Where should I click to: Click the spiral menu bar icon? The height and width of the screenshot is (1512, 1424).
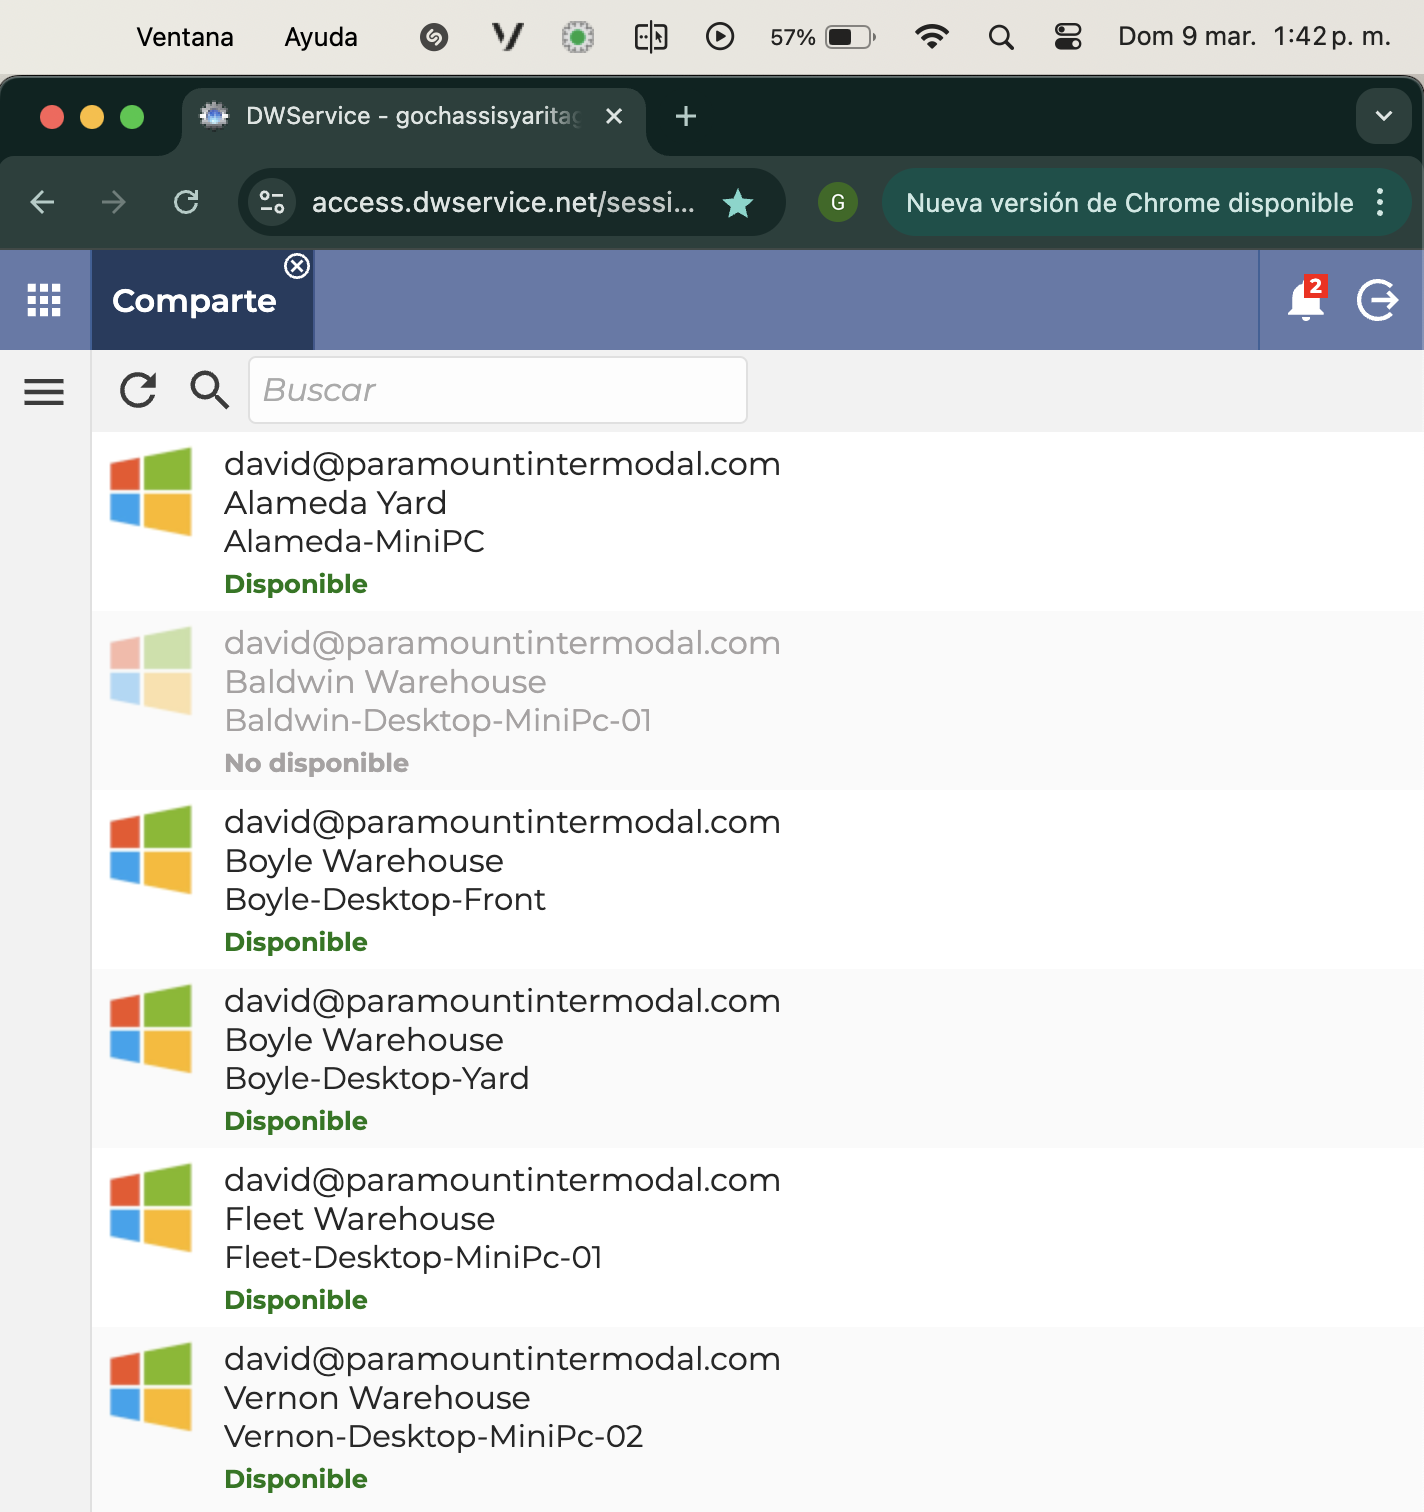[x=434, y=38]
